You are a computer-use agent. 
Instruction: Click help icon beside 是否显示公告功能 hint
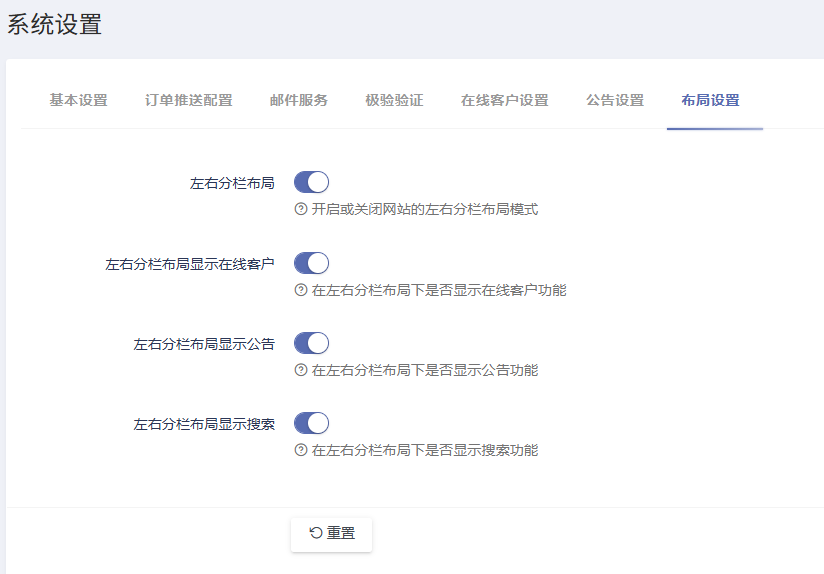pyautogui.click(x=300, y=370)
